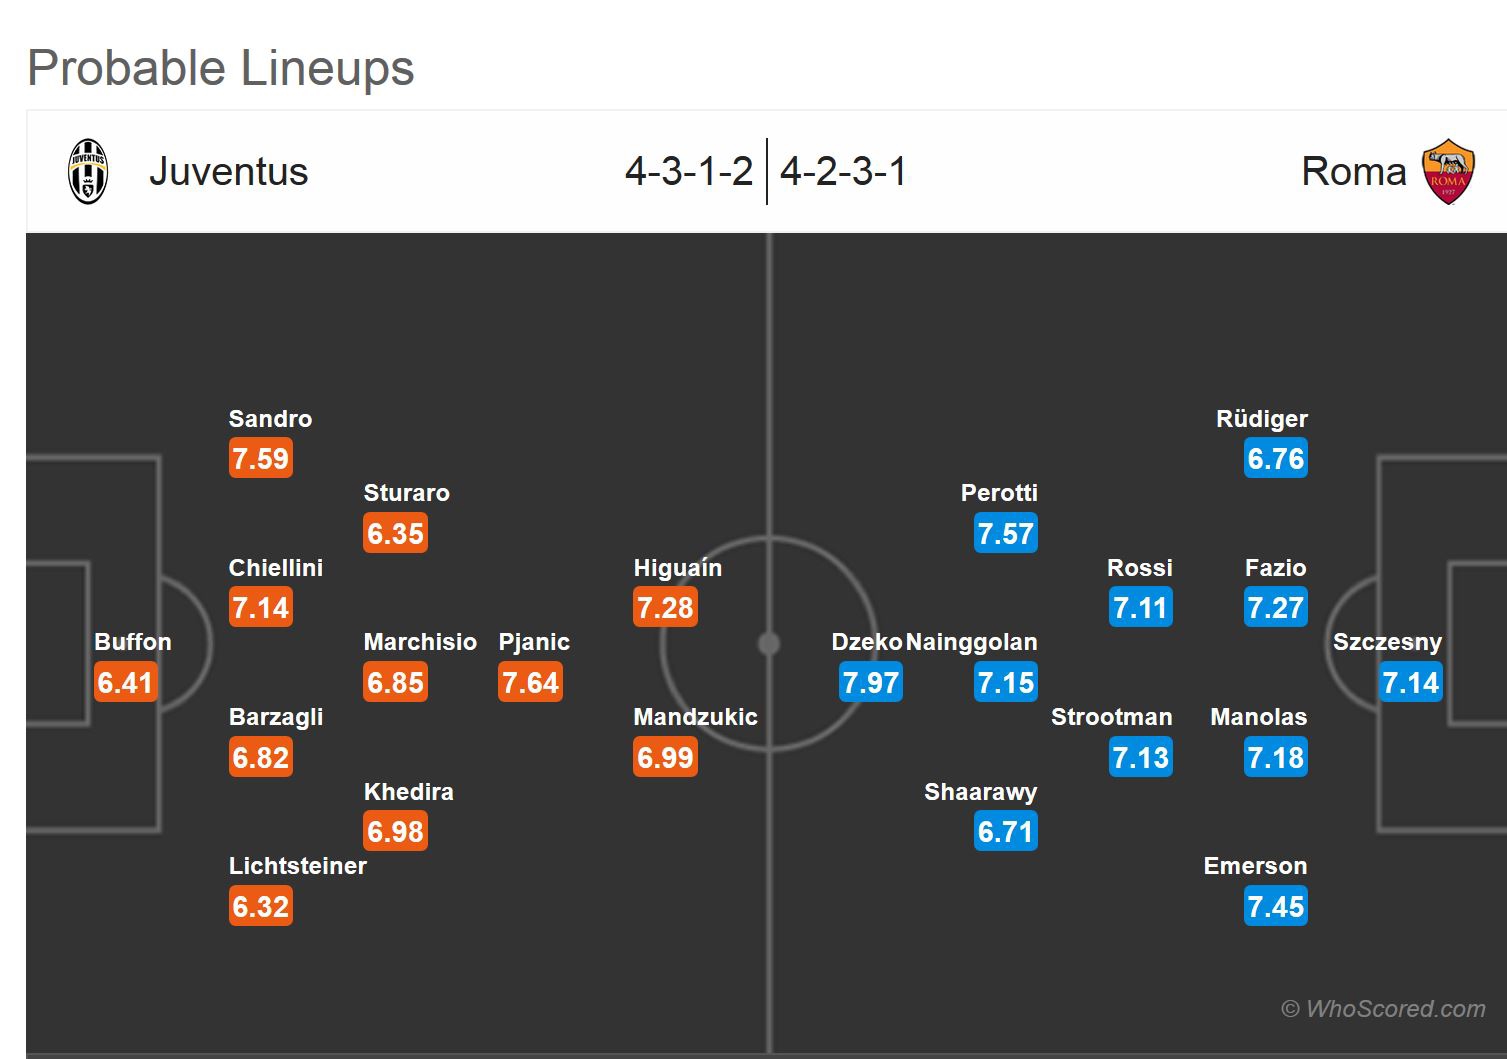Select Pjanic's 7.64 rating box

[x=531, y=683]
